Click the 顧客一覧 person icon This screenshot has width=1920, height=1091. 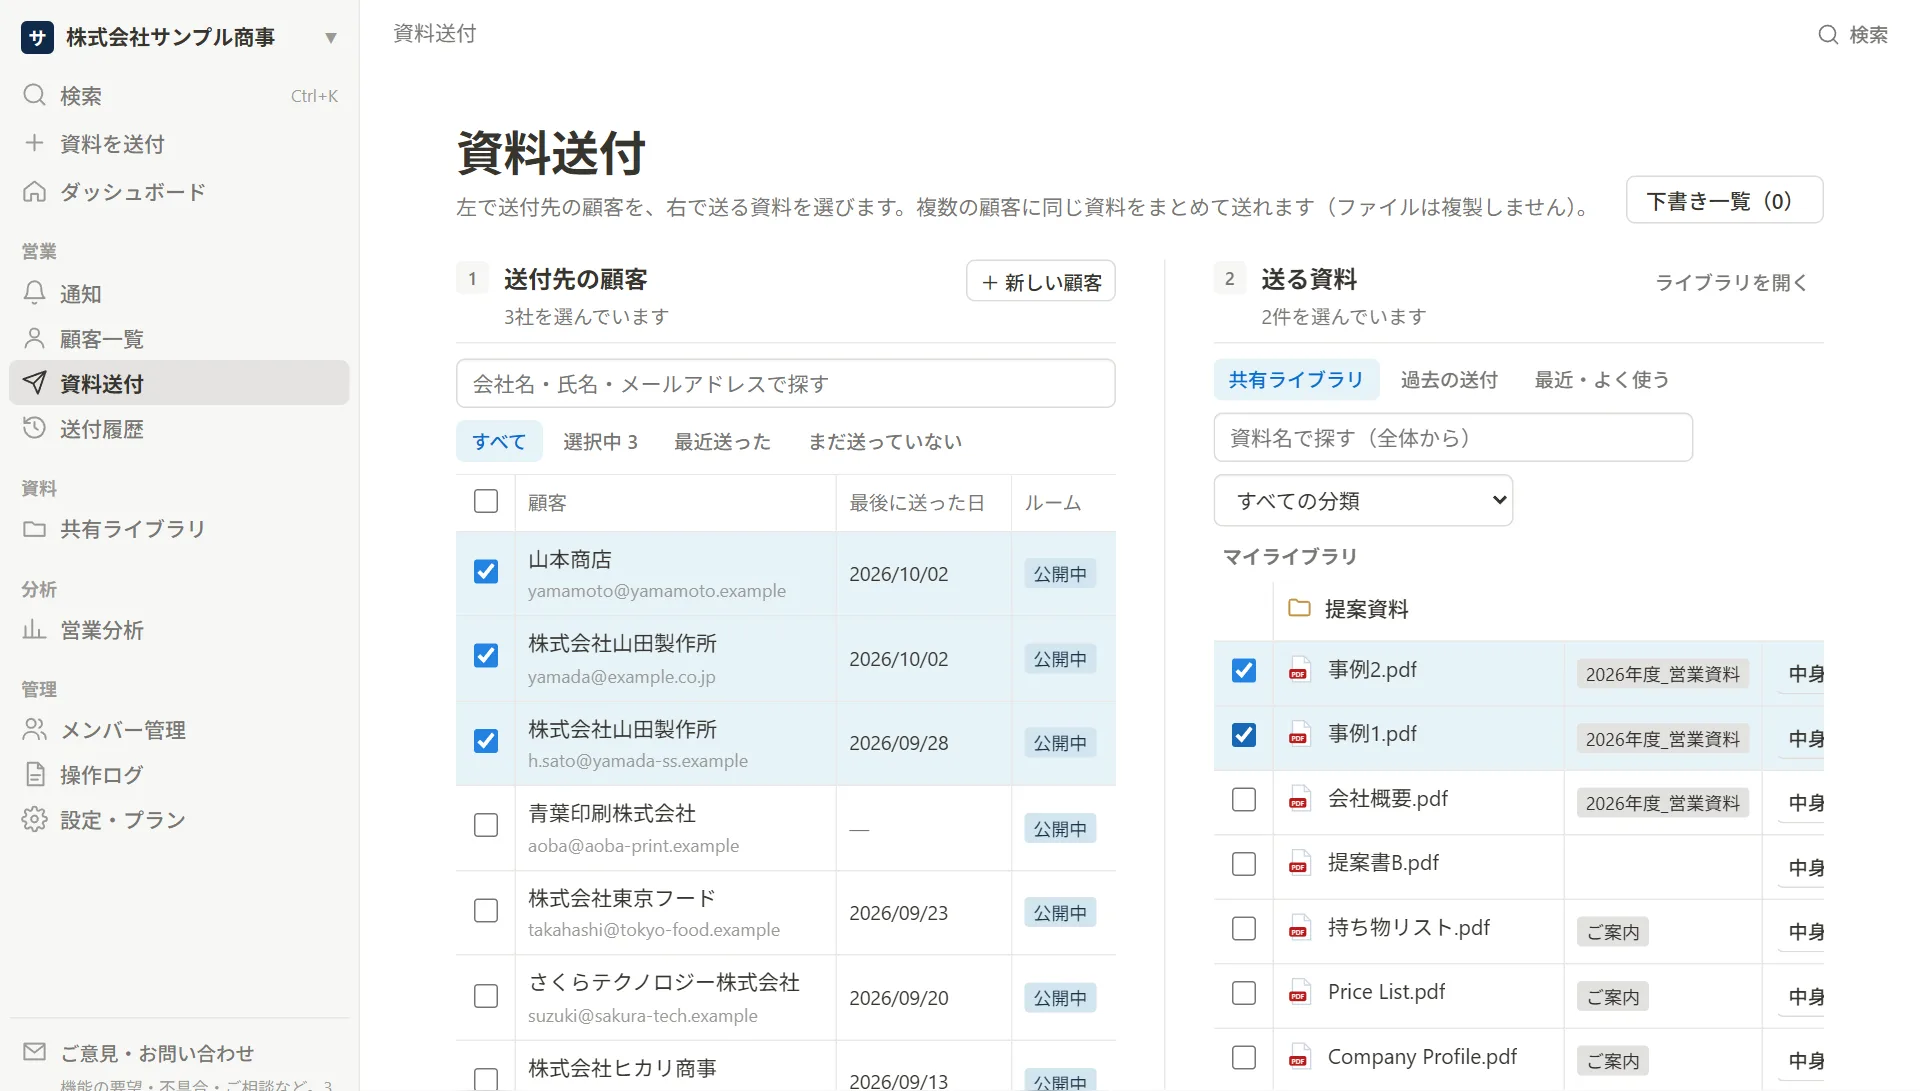point(35,338)
